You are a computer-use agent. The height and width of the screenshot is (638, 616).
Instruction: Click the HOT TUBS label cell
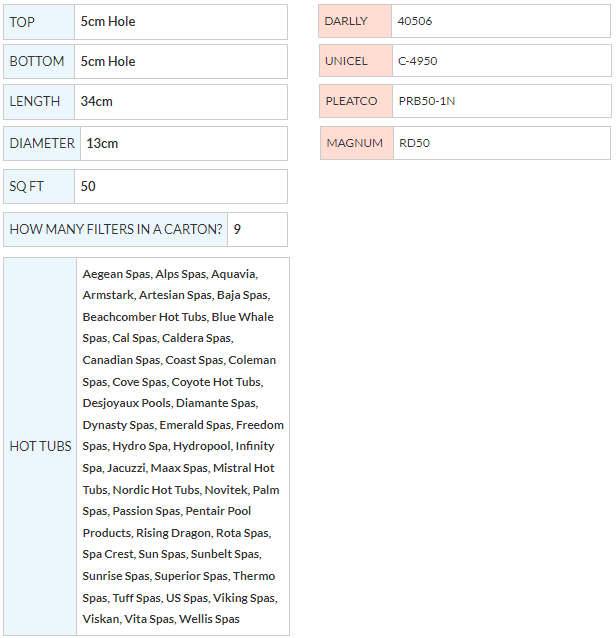[x=40, y=446]
